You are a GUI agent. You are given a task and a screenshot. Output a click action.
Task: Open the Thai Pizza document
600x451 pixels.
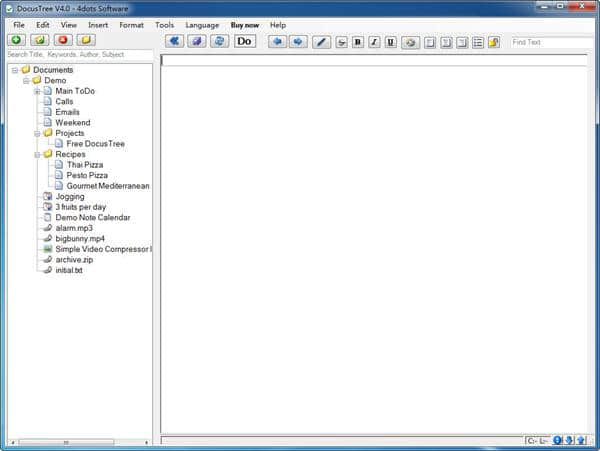click(x=85, y=165)
